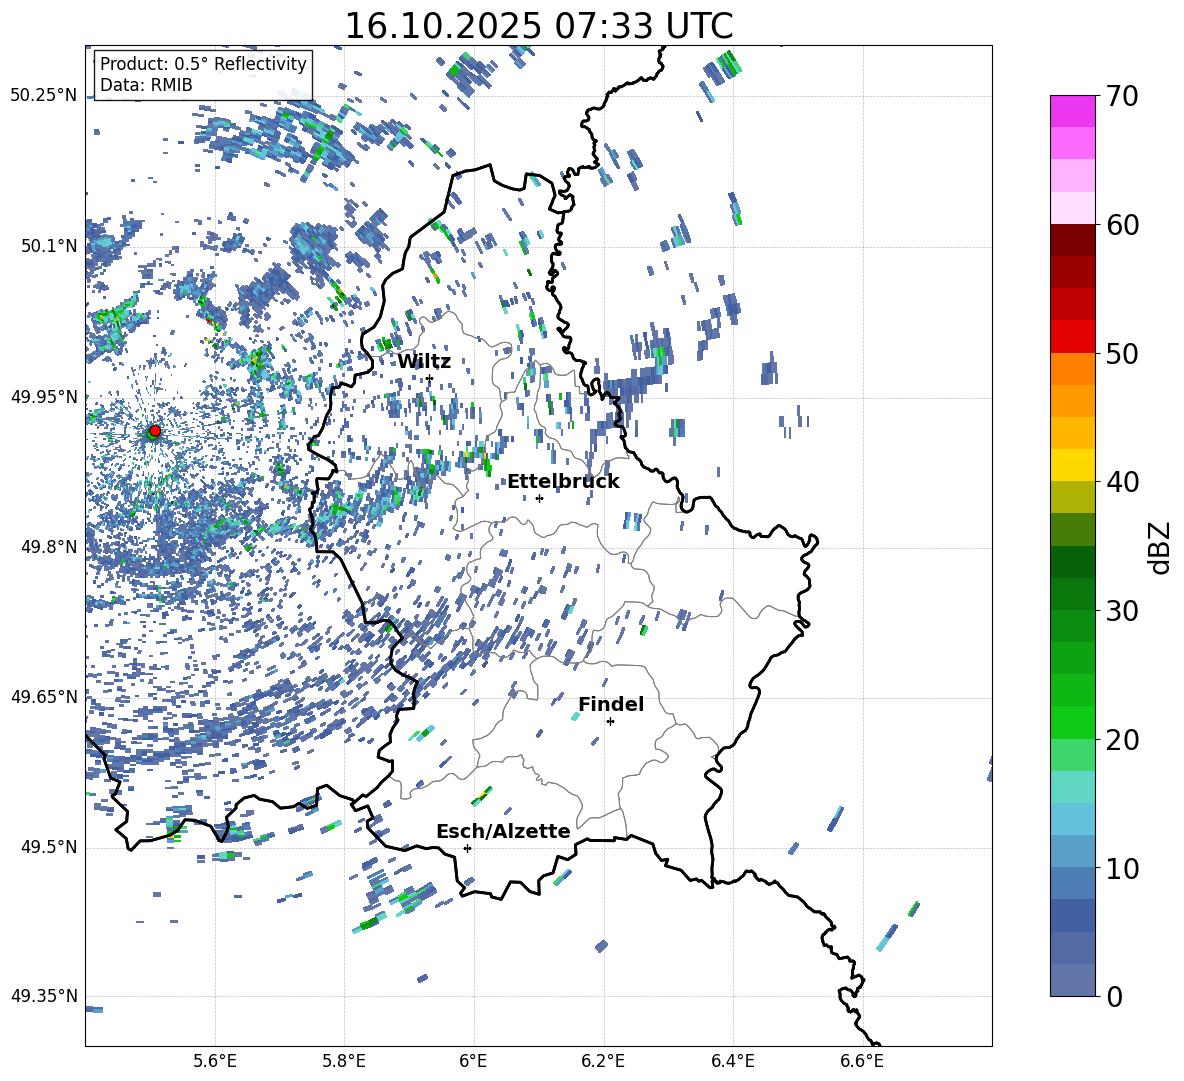Click the Findel station cross marker
The image size is (1184, 1081).
point(610,722)
